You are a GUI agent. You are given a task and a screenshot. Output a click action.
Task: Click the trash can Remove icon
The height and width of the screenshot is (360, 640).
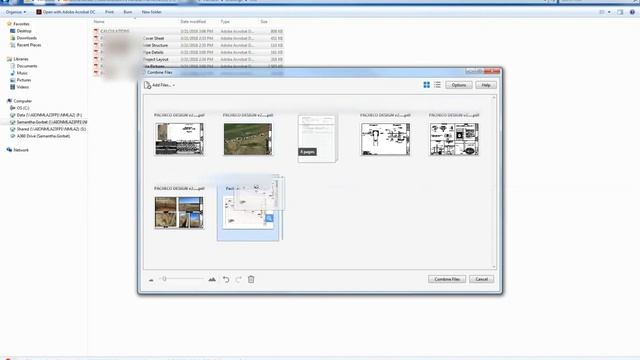tap(251, 279)
